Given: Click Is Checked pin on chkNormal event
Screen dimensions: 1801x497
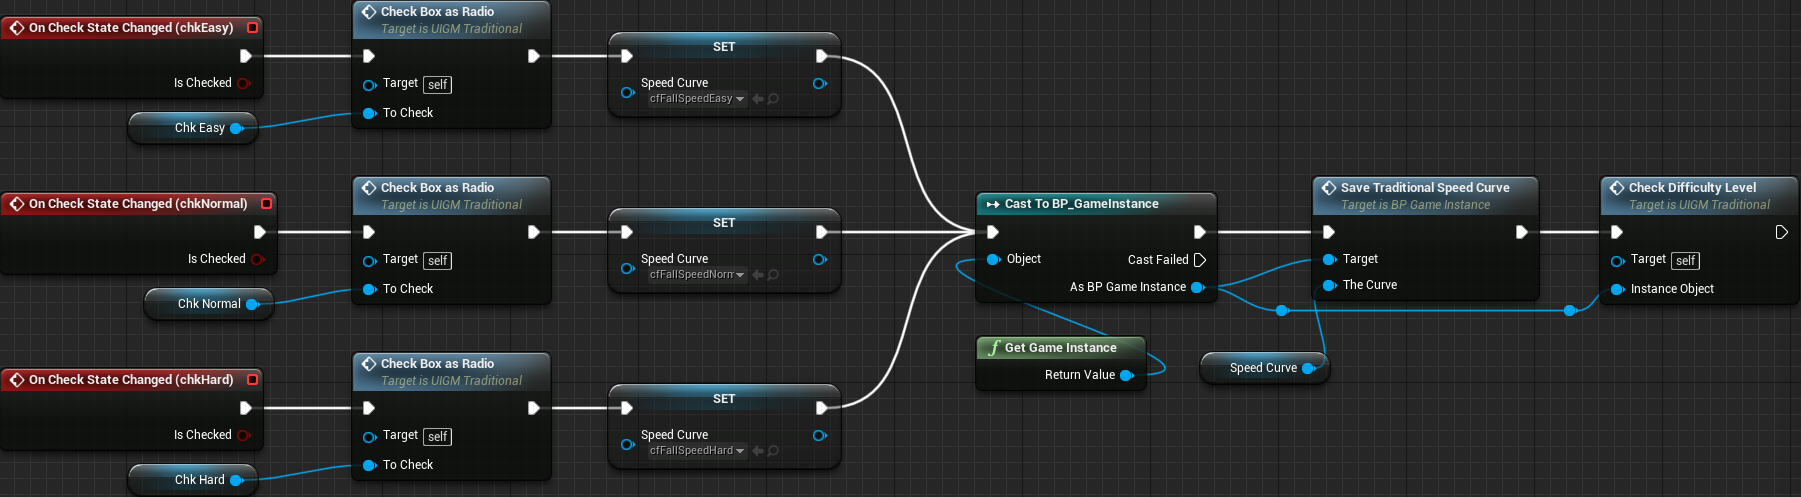Looking at the screenshot, I should tap(258, 259).
